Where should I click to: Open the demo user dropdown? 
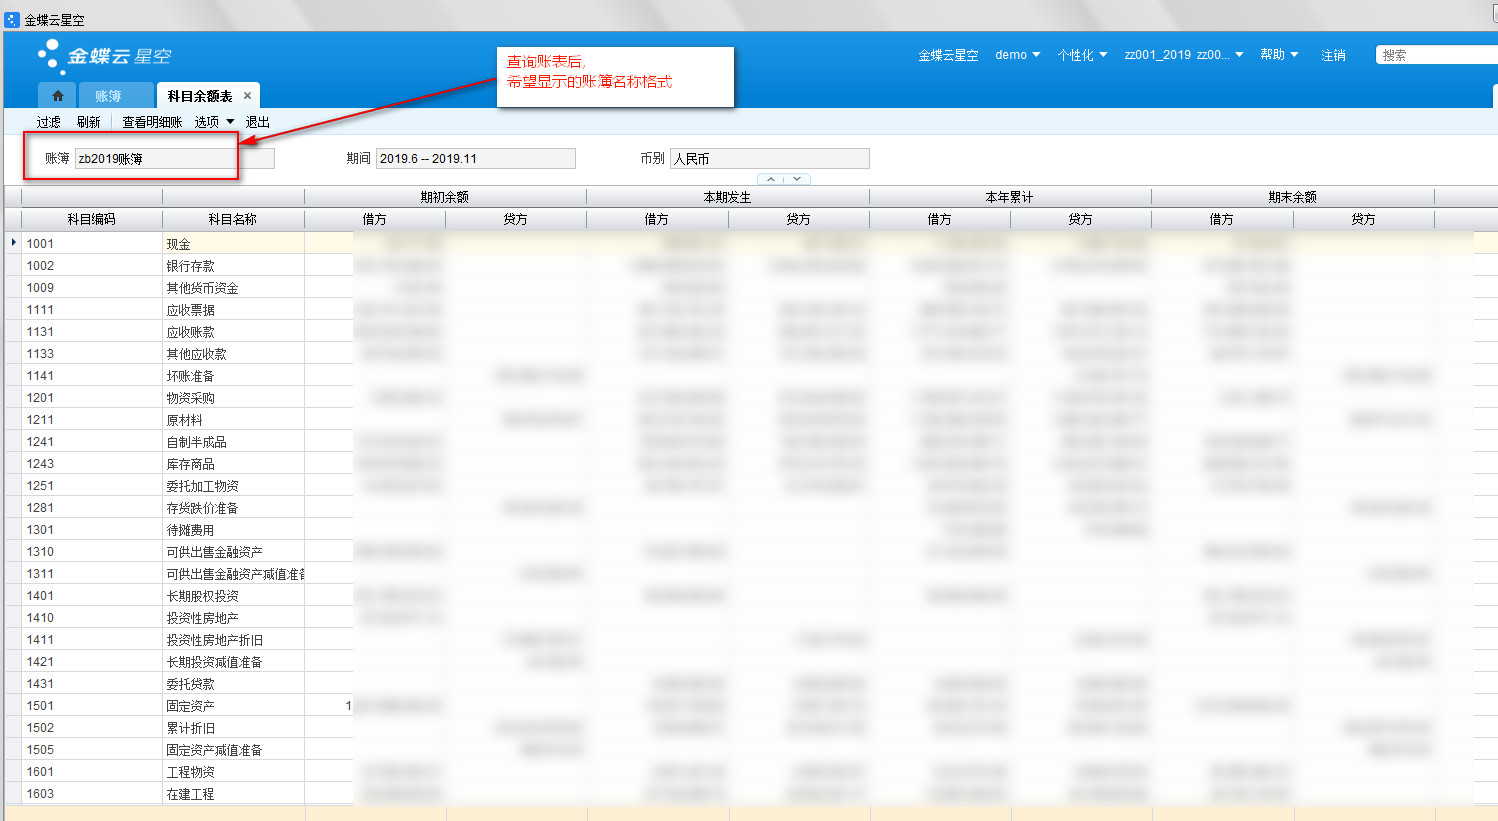[1017, 55]
